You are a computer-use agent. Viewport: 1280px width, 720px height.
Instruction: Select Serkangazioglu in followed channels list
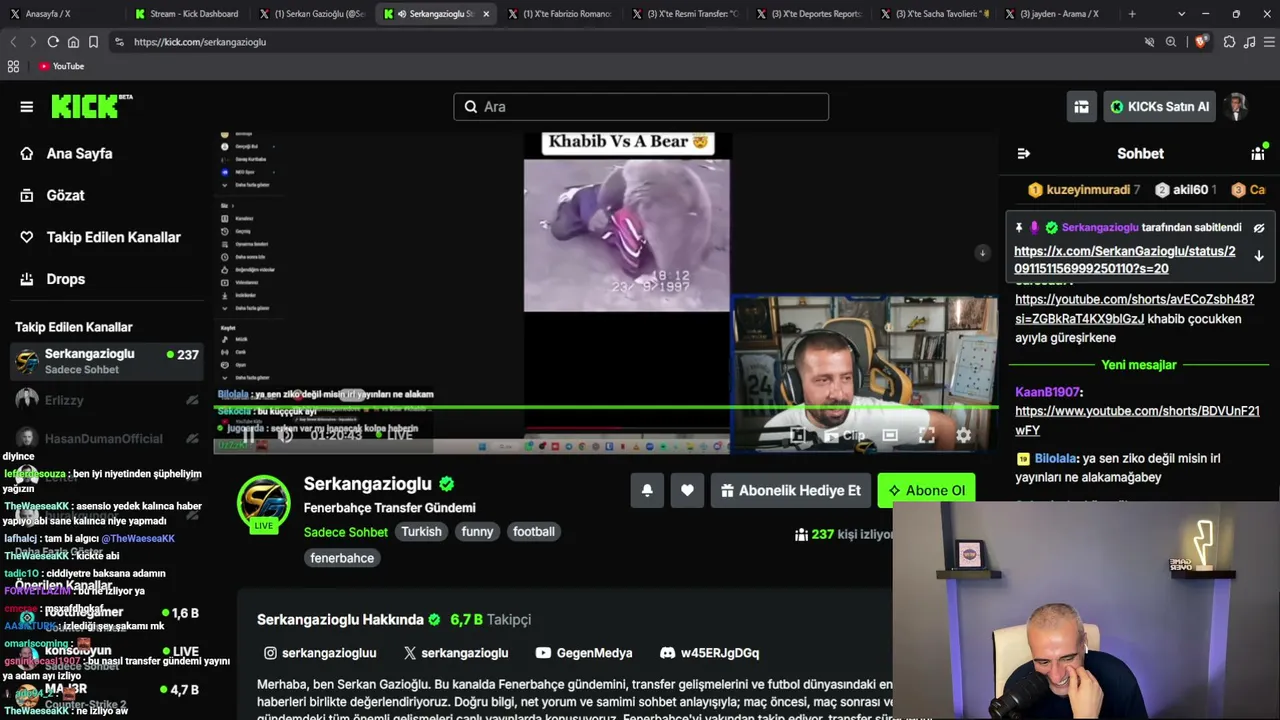point(107,361)
